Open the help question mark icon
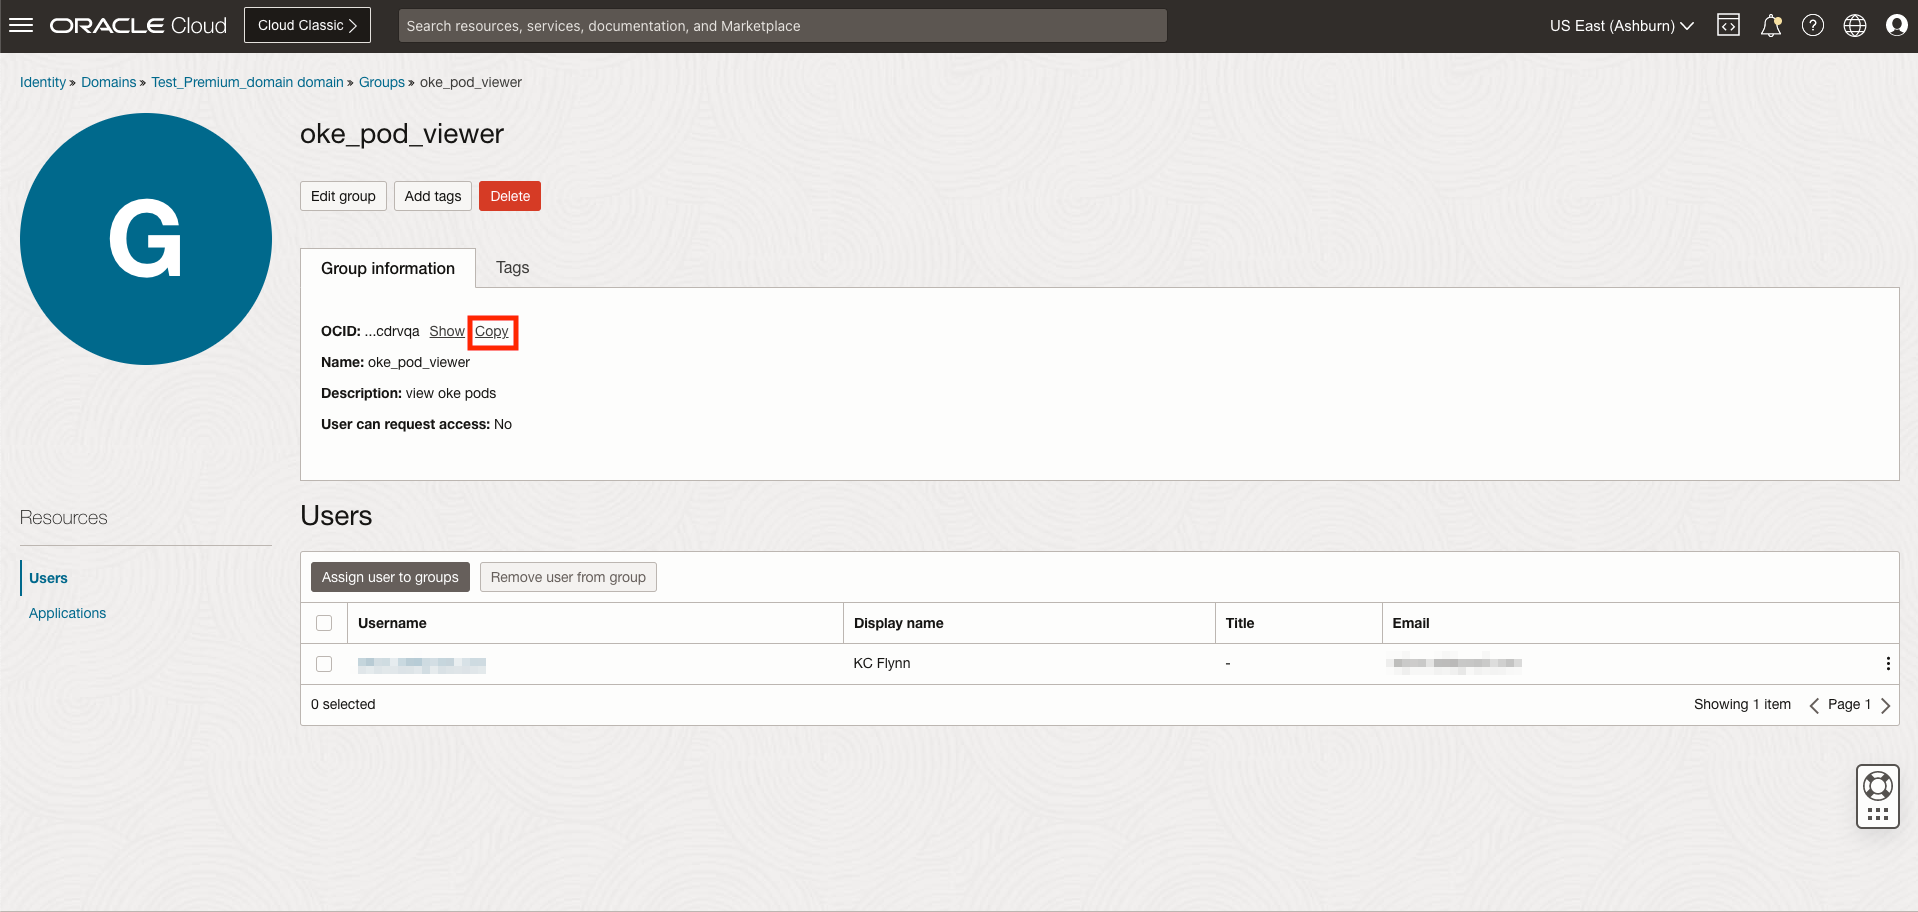This screenshot has width=1918, height=912. (x=1812, y=26)
